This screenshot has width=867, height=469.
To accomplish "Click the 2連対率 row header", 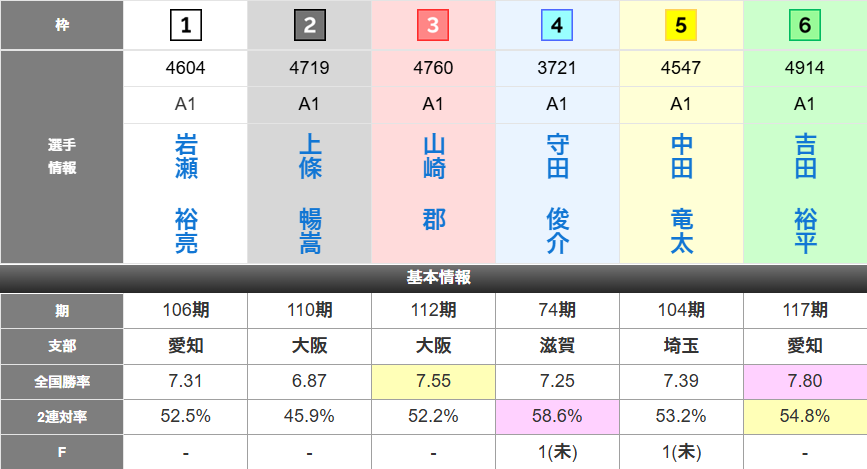I will click(x=62, y=416).
